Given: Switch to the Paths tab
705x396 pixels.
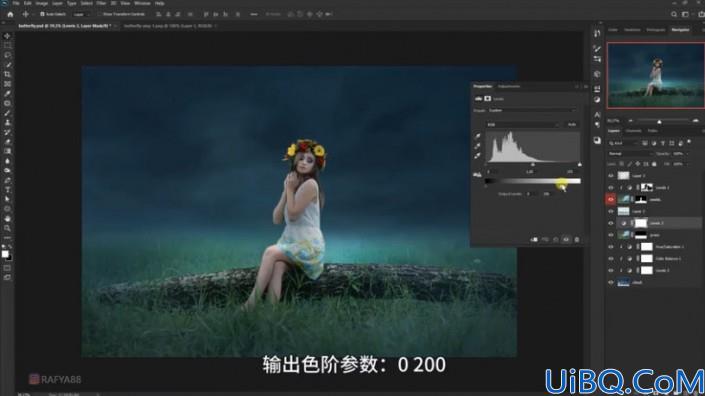Looking at the screenshot, I should click(652, 131).
